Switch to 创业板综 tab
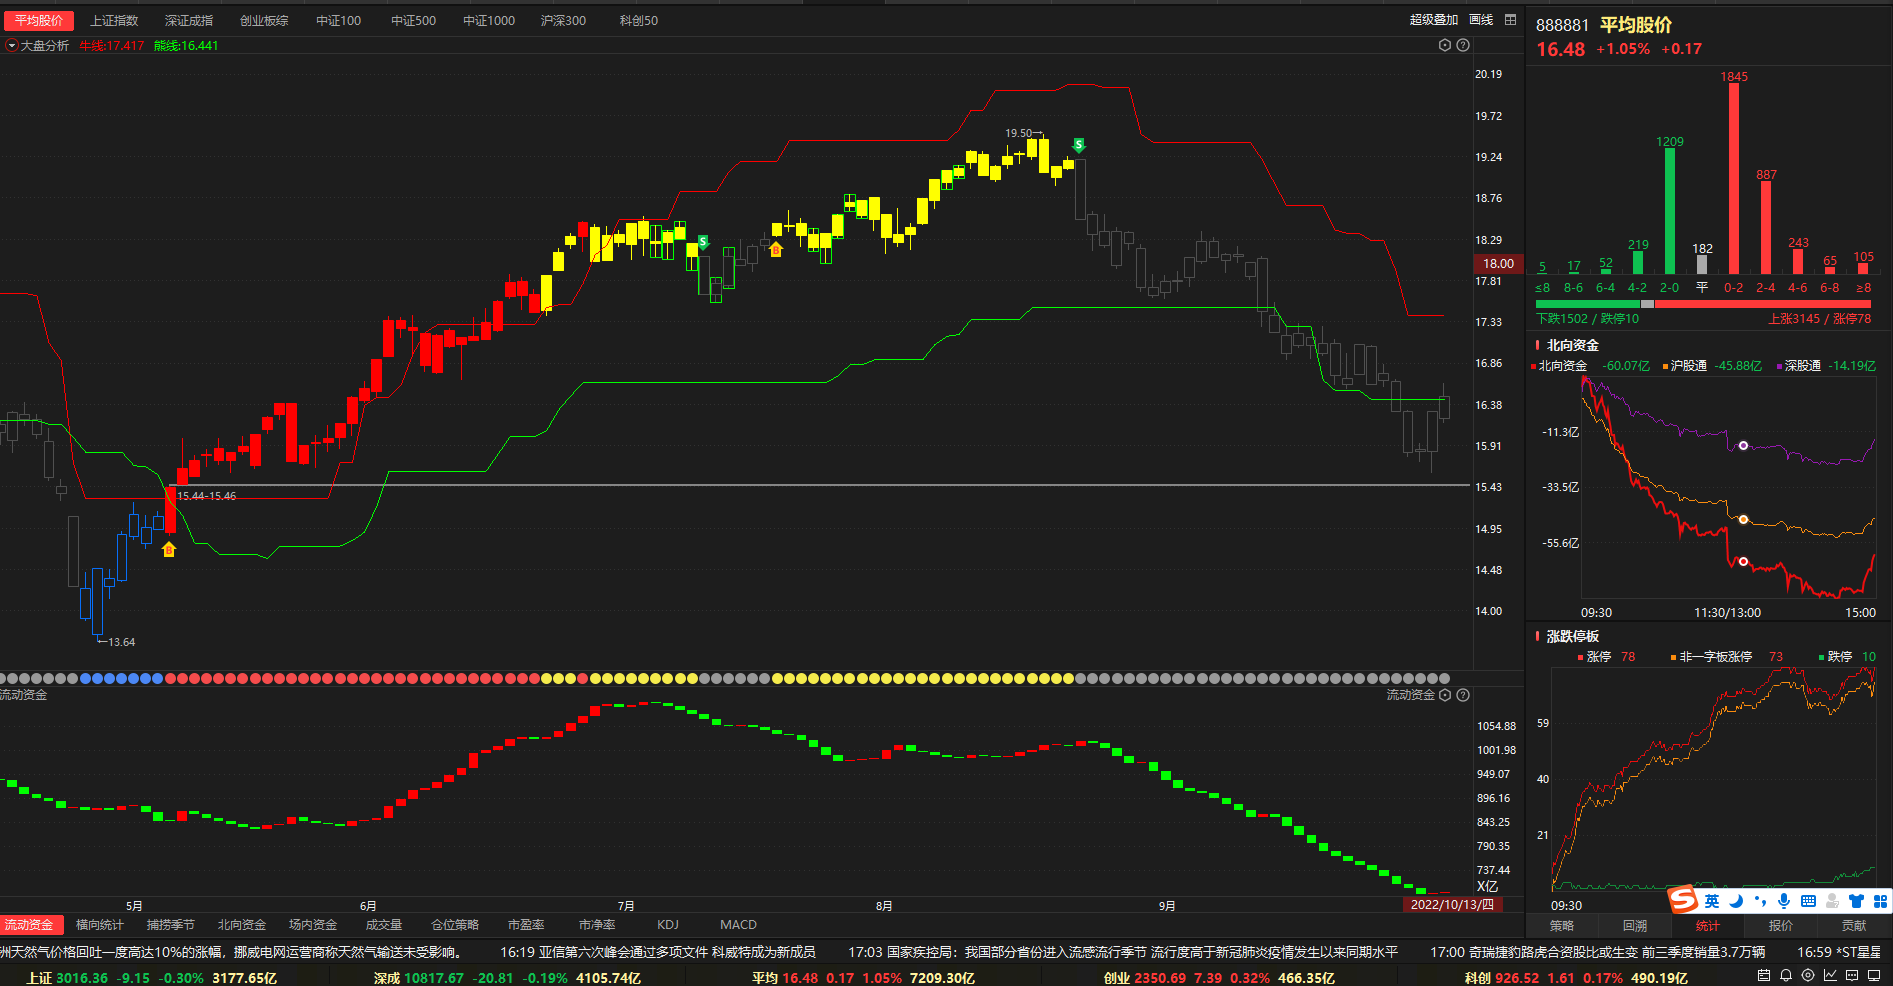Screen dimensions: 1893x986 (264, 20)
